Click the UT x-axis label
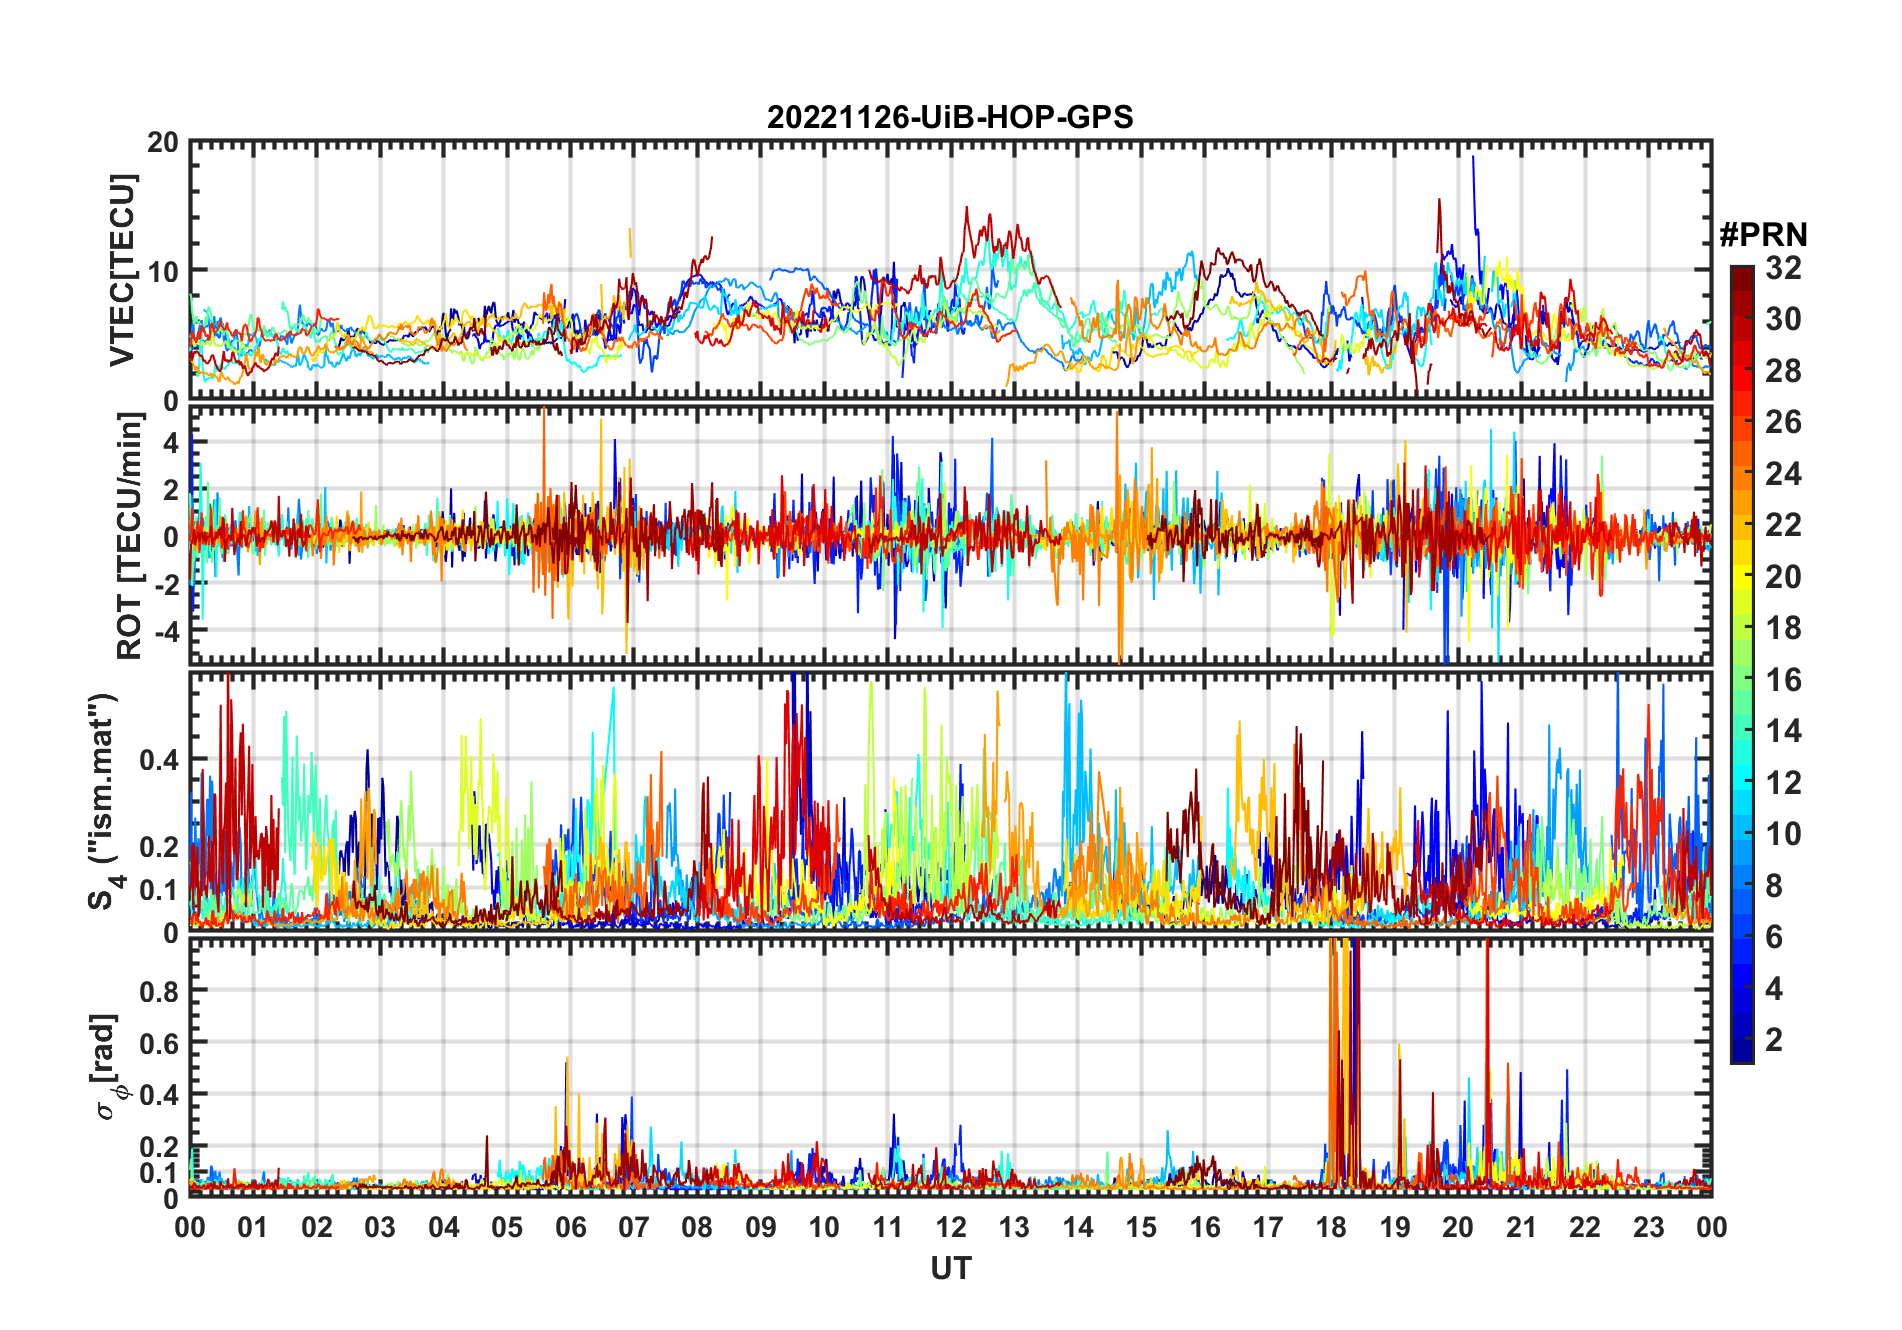The image size is (1902, 1330). pyautogui.click(x=951, y=1269)
